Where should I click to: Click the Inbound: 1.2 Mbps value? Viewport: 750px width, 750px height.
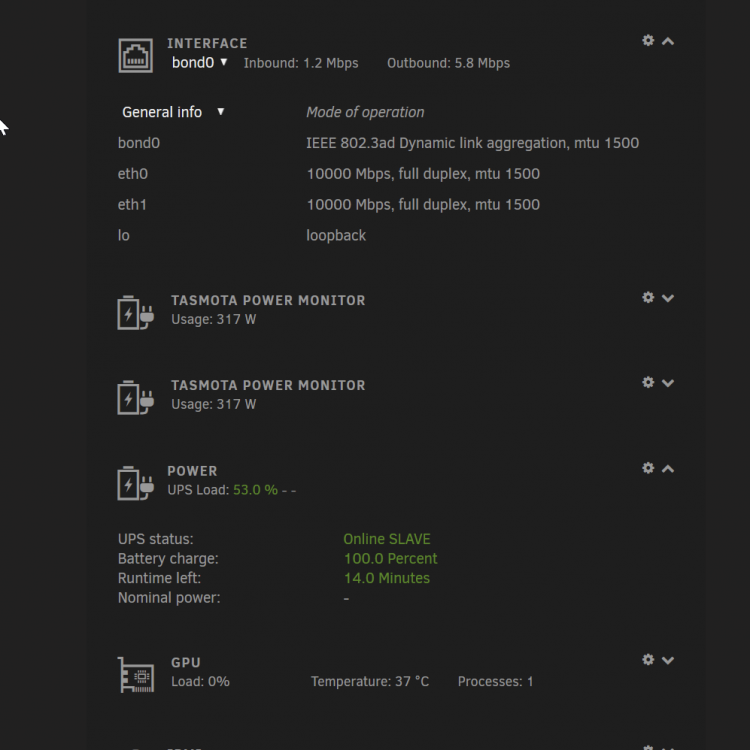coord(301,63)
